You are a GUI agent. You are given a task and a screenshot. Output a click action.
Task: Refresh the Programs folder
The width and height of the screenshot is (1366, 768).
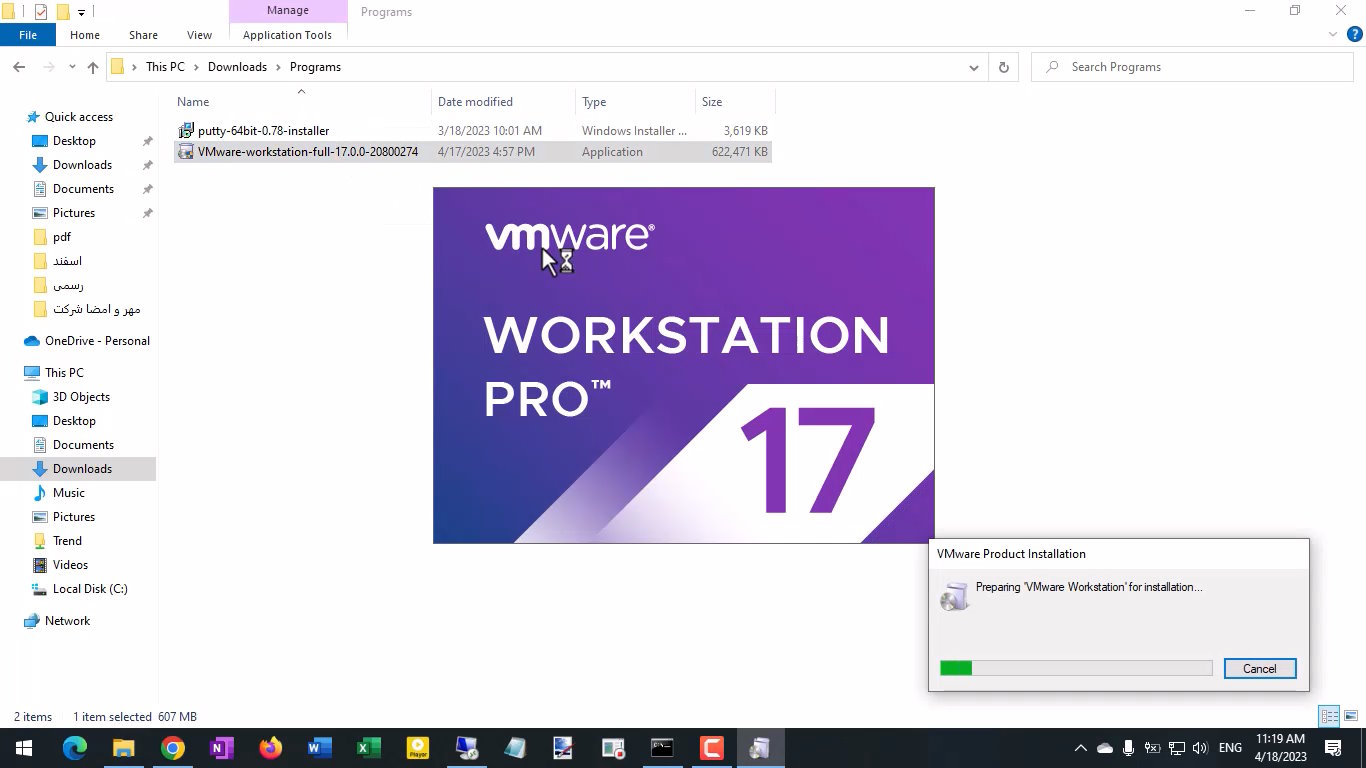(x=1003, y=67)
